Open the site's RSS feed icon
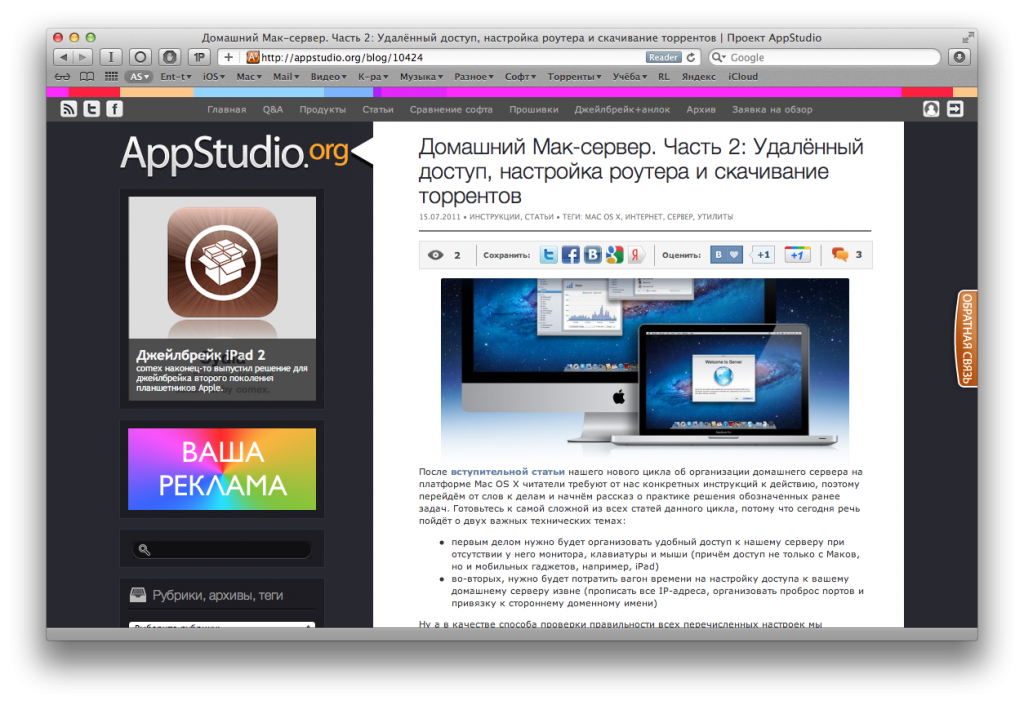 pos(69,109)
